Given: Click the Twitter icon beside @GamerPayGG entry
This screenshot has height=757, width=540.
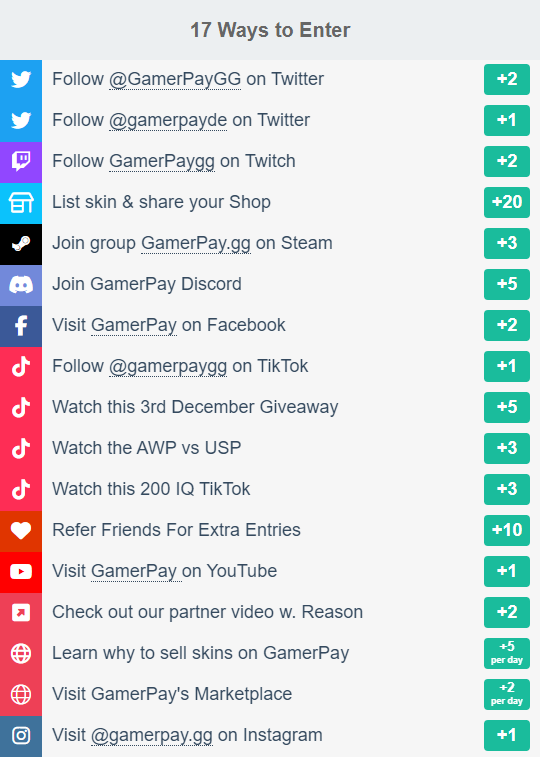Looking at the screenshot, I should coord(21,79).
